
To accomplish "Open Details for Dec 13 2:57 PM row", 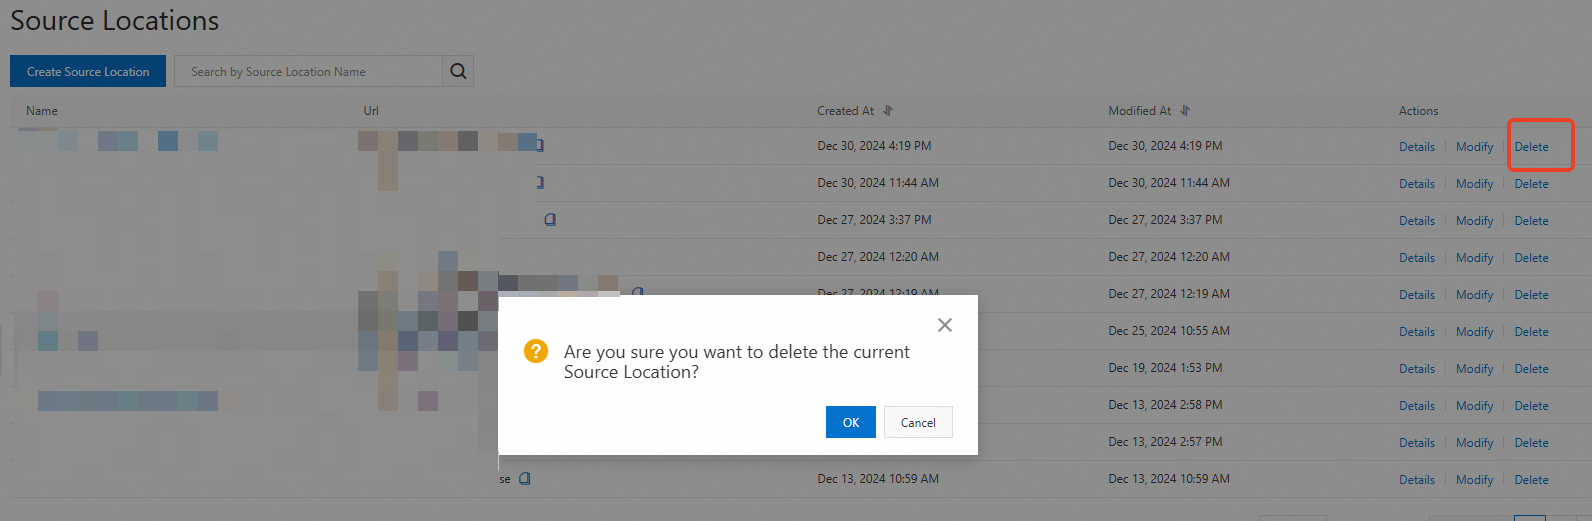I will (1417, 443).
